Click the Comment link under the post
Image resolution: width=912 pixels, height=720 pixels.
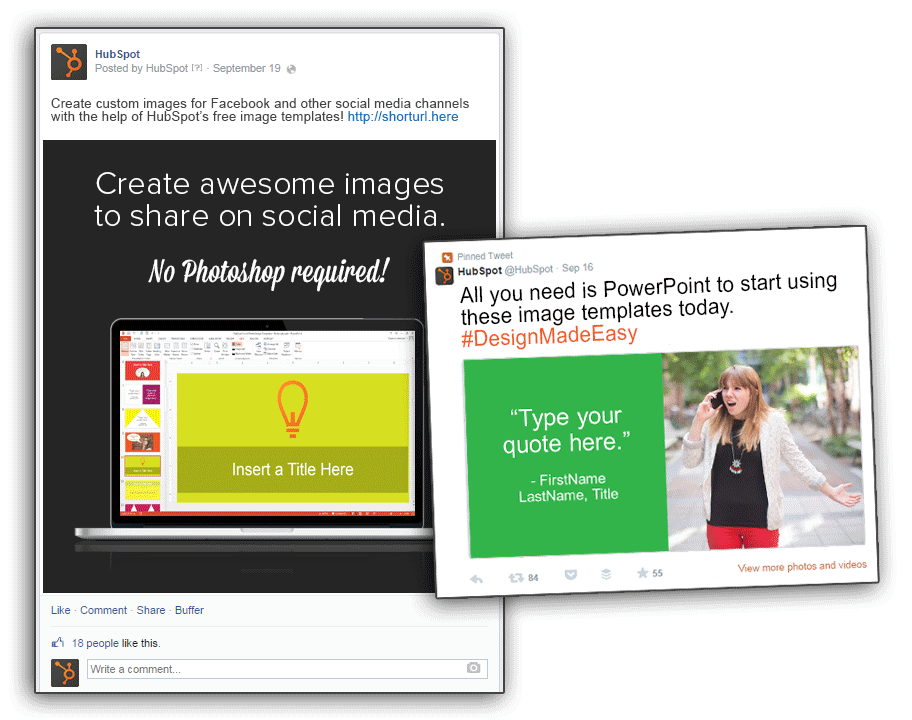pyautogui.click(x=103, y=610)
